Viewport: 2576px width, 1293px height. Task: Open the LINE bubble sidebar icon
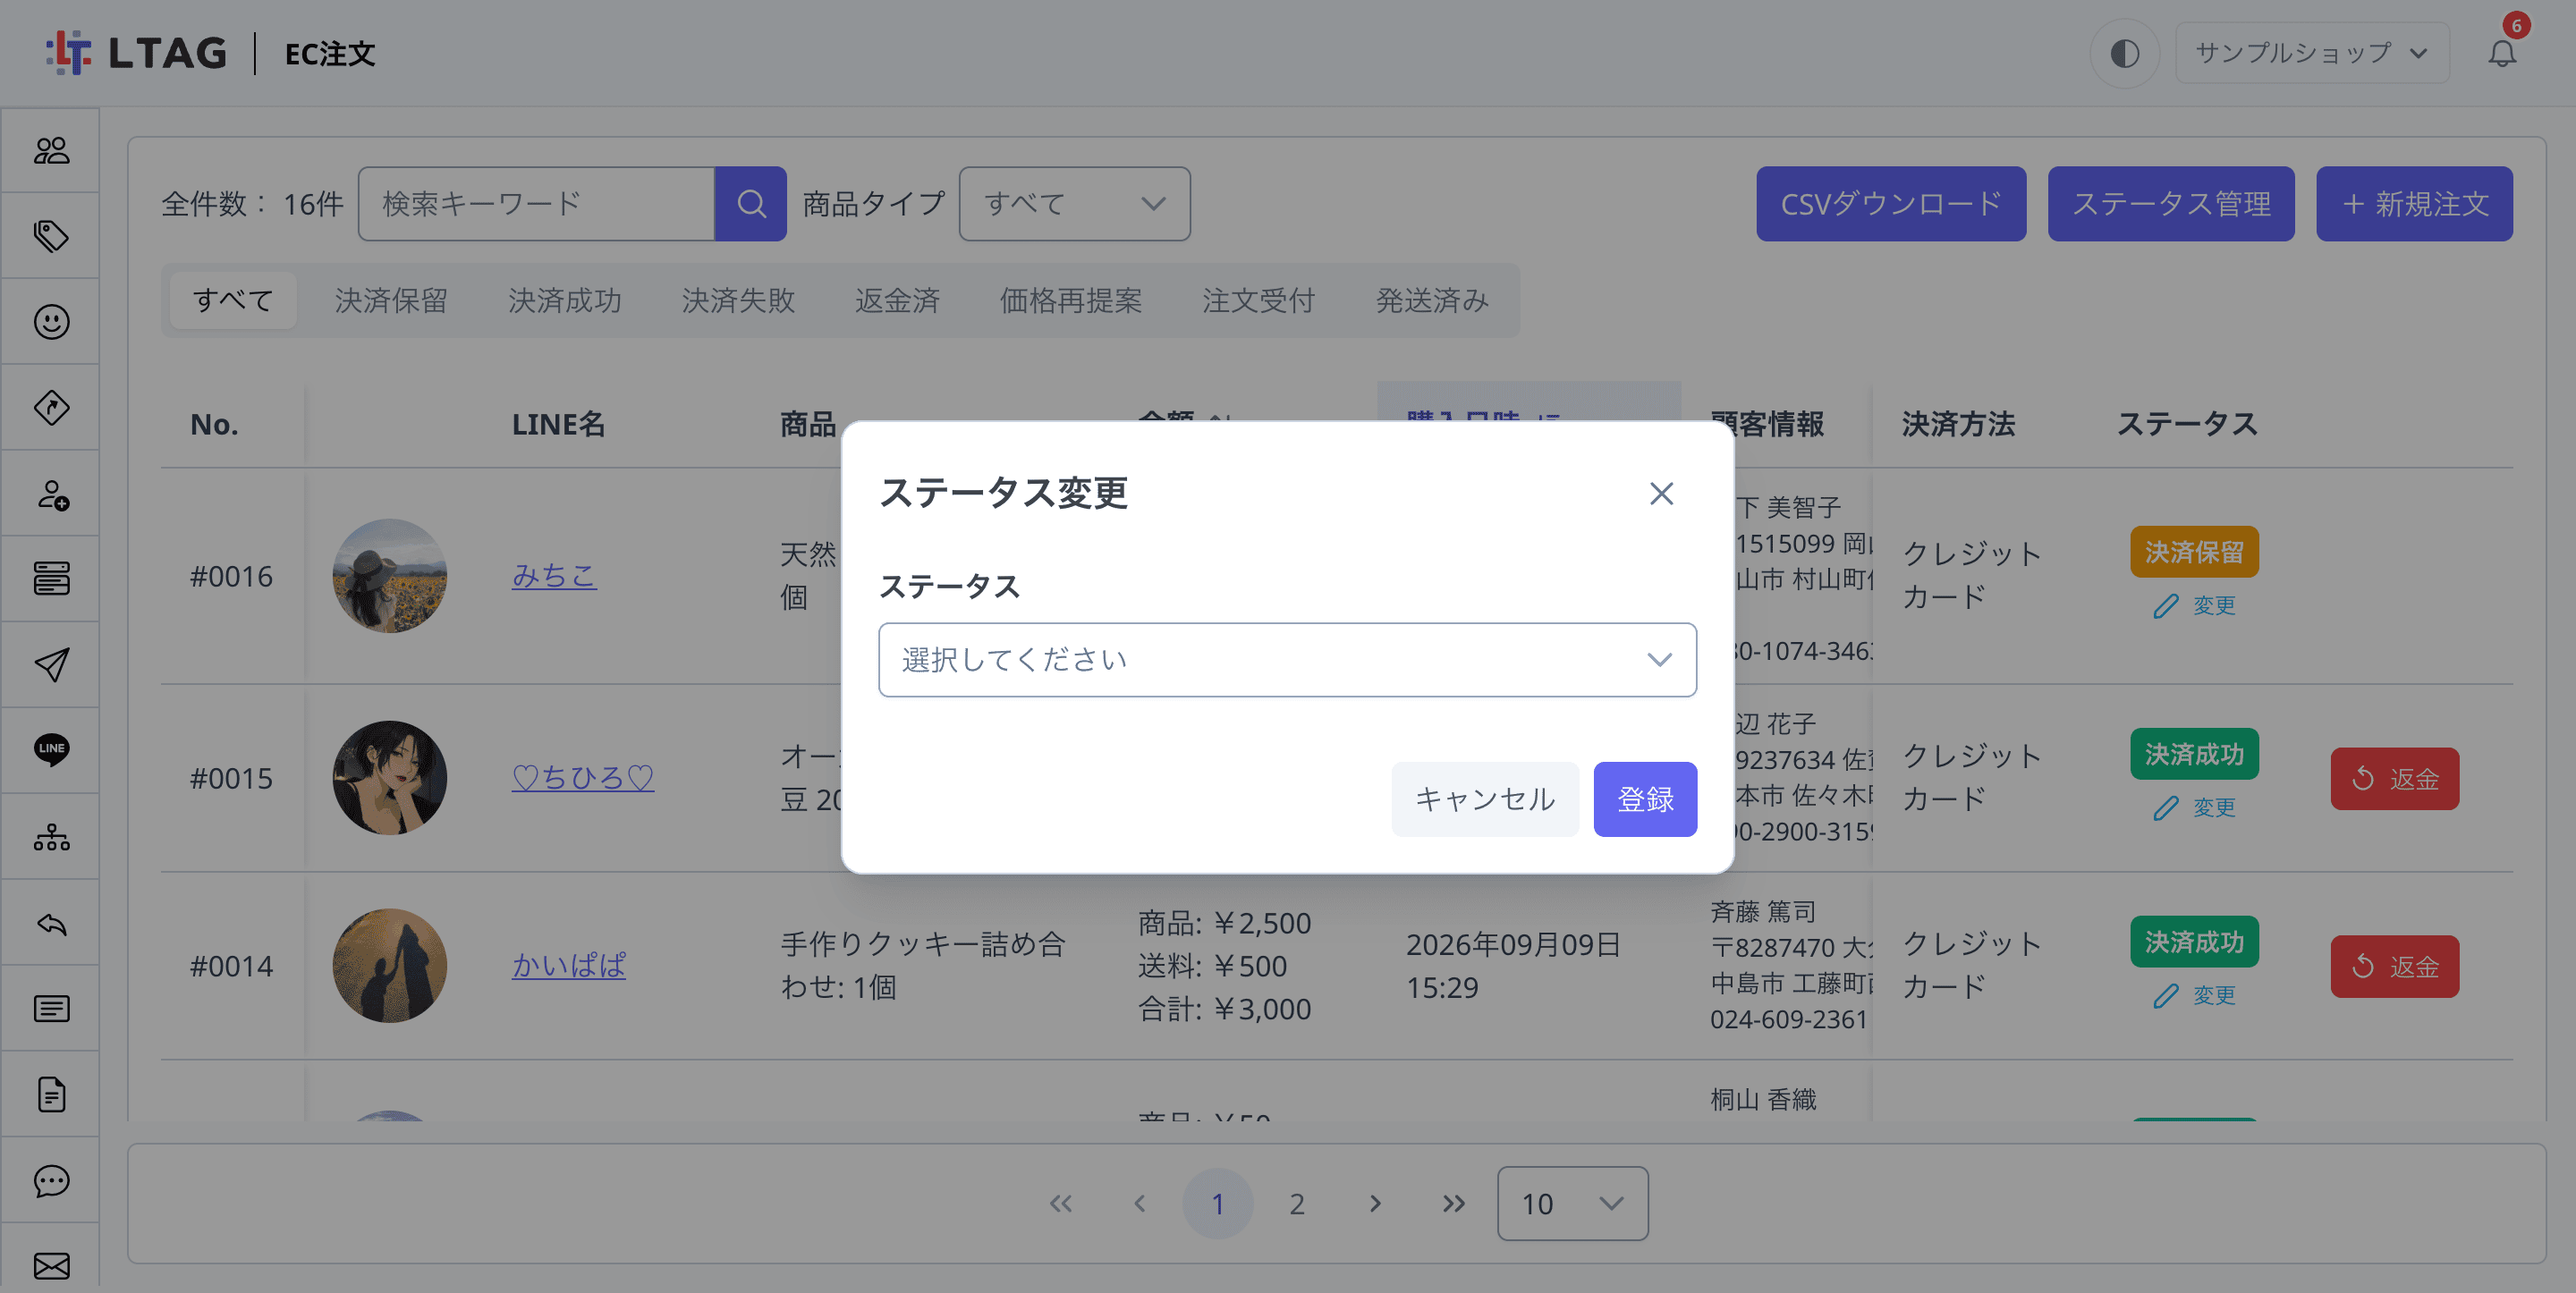[51, 750]
